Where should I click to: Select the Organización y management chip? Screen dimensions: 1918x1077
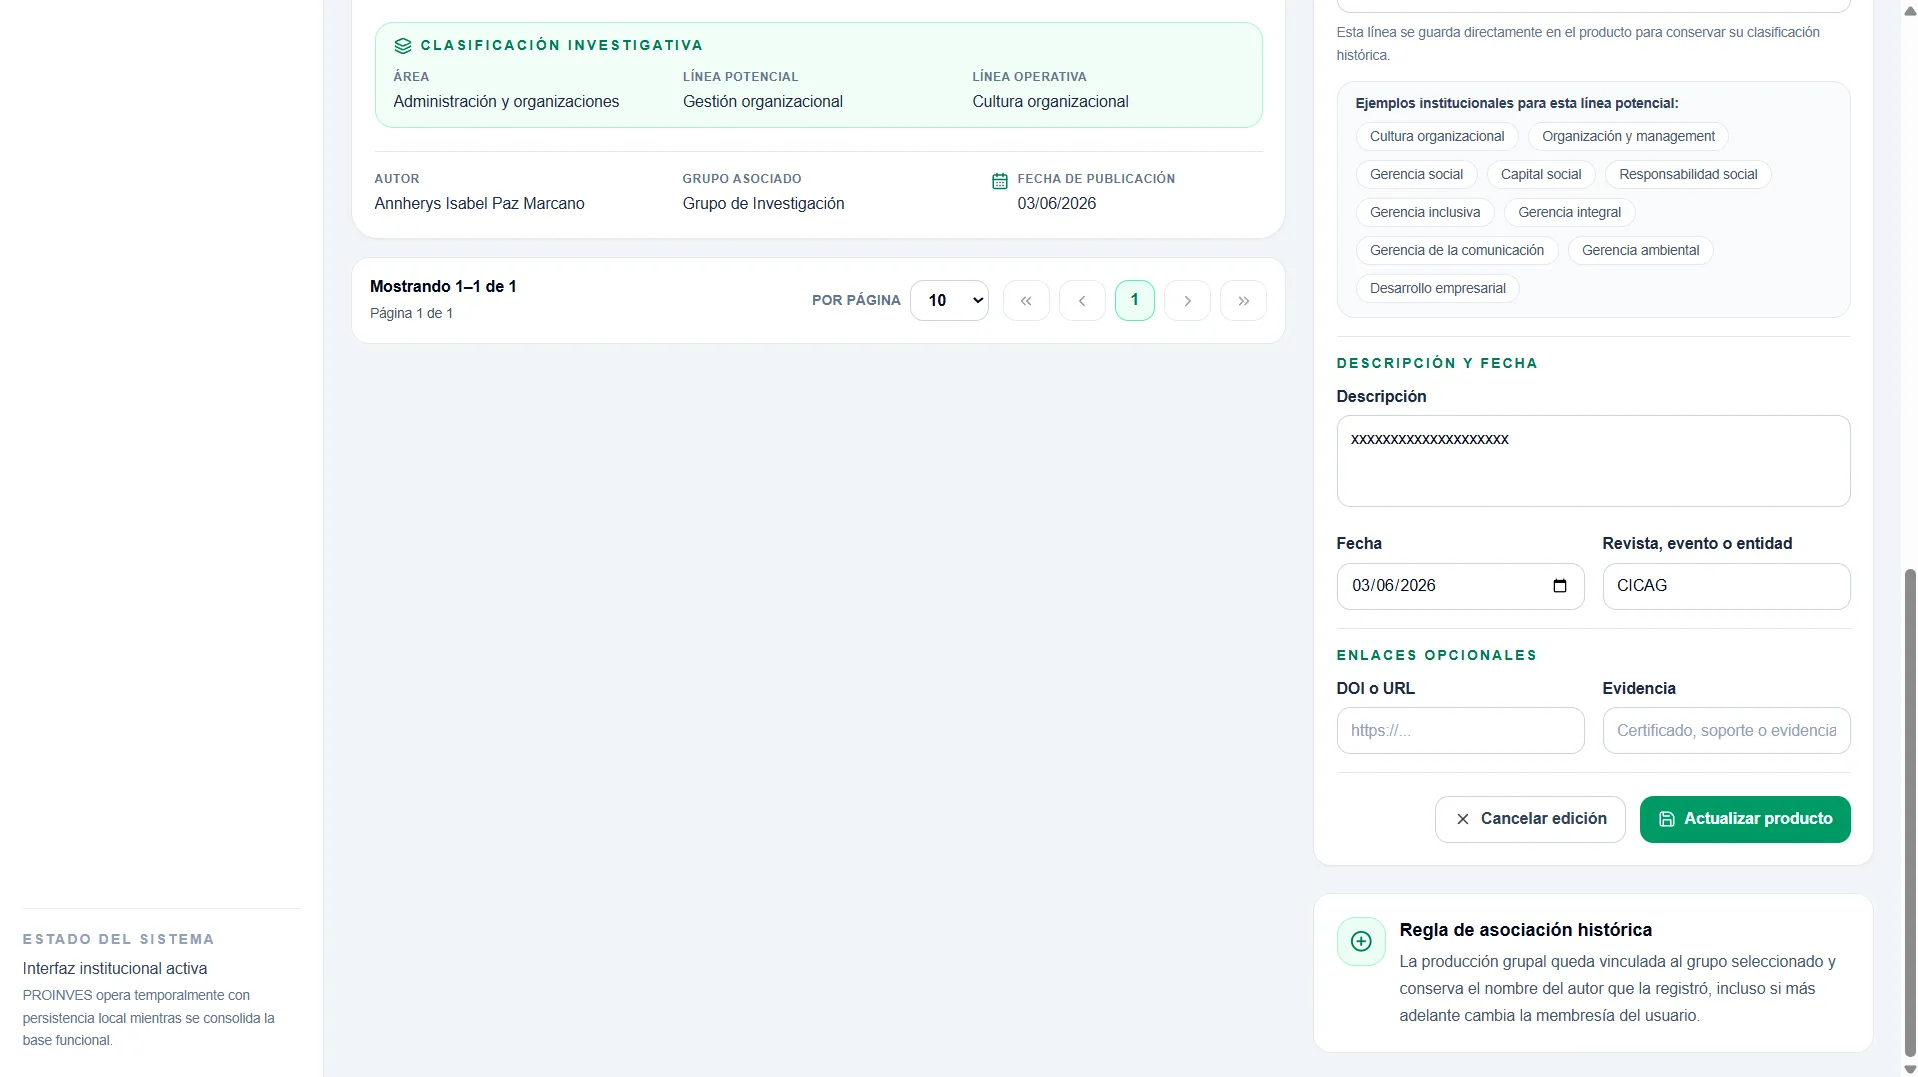pos(1628,137)
